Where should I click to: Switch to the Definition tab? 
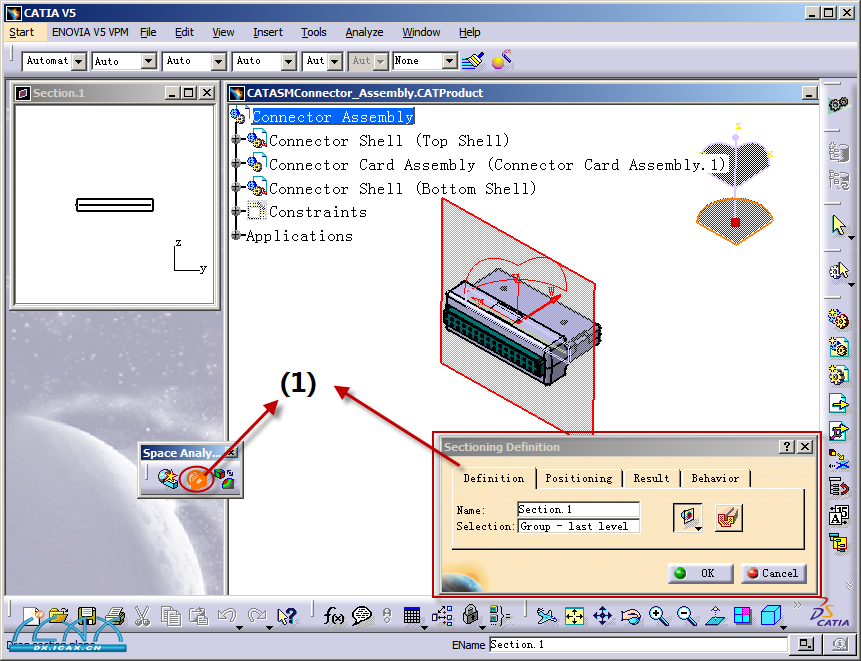tap(494, 478)
